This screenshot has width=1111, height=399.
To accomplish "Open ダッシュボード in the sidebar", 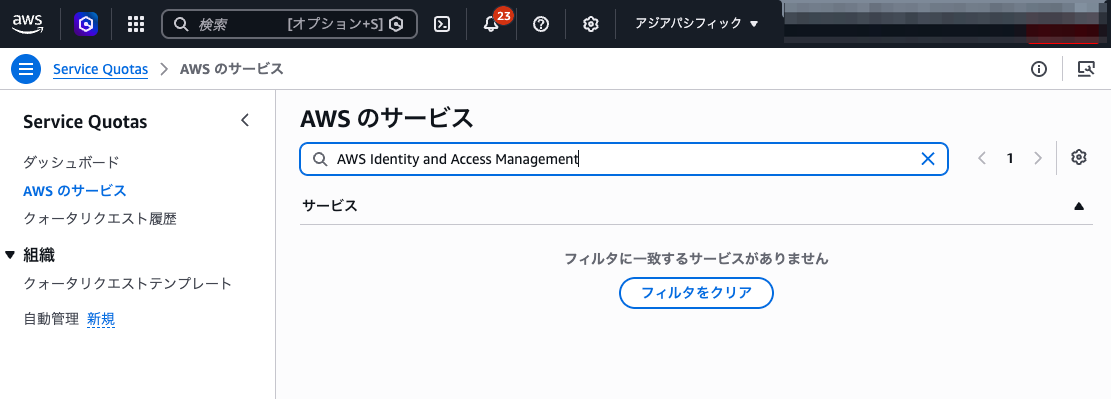I will tap(71, 162).
